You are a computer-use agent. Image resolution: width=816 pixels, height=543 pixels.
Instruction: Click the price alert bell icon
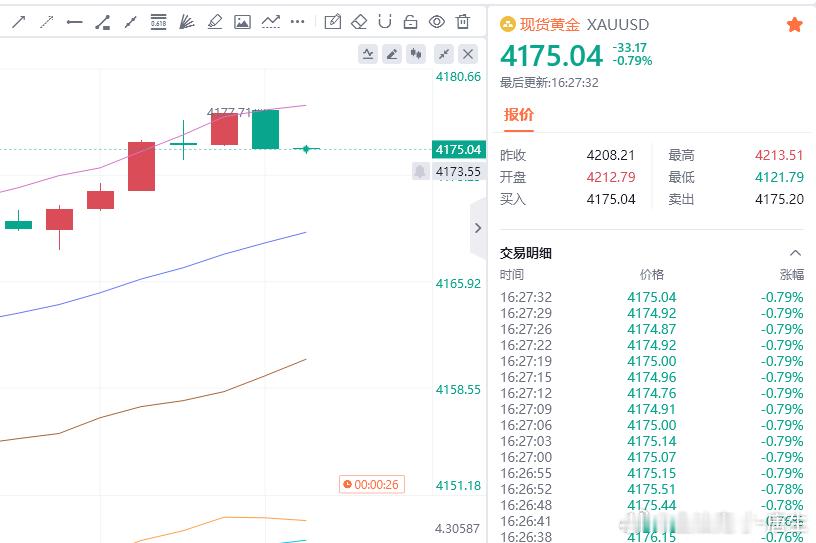420,171
